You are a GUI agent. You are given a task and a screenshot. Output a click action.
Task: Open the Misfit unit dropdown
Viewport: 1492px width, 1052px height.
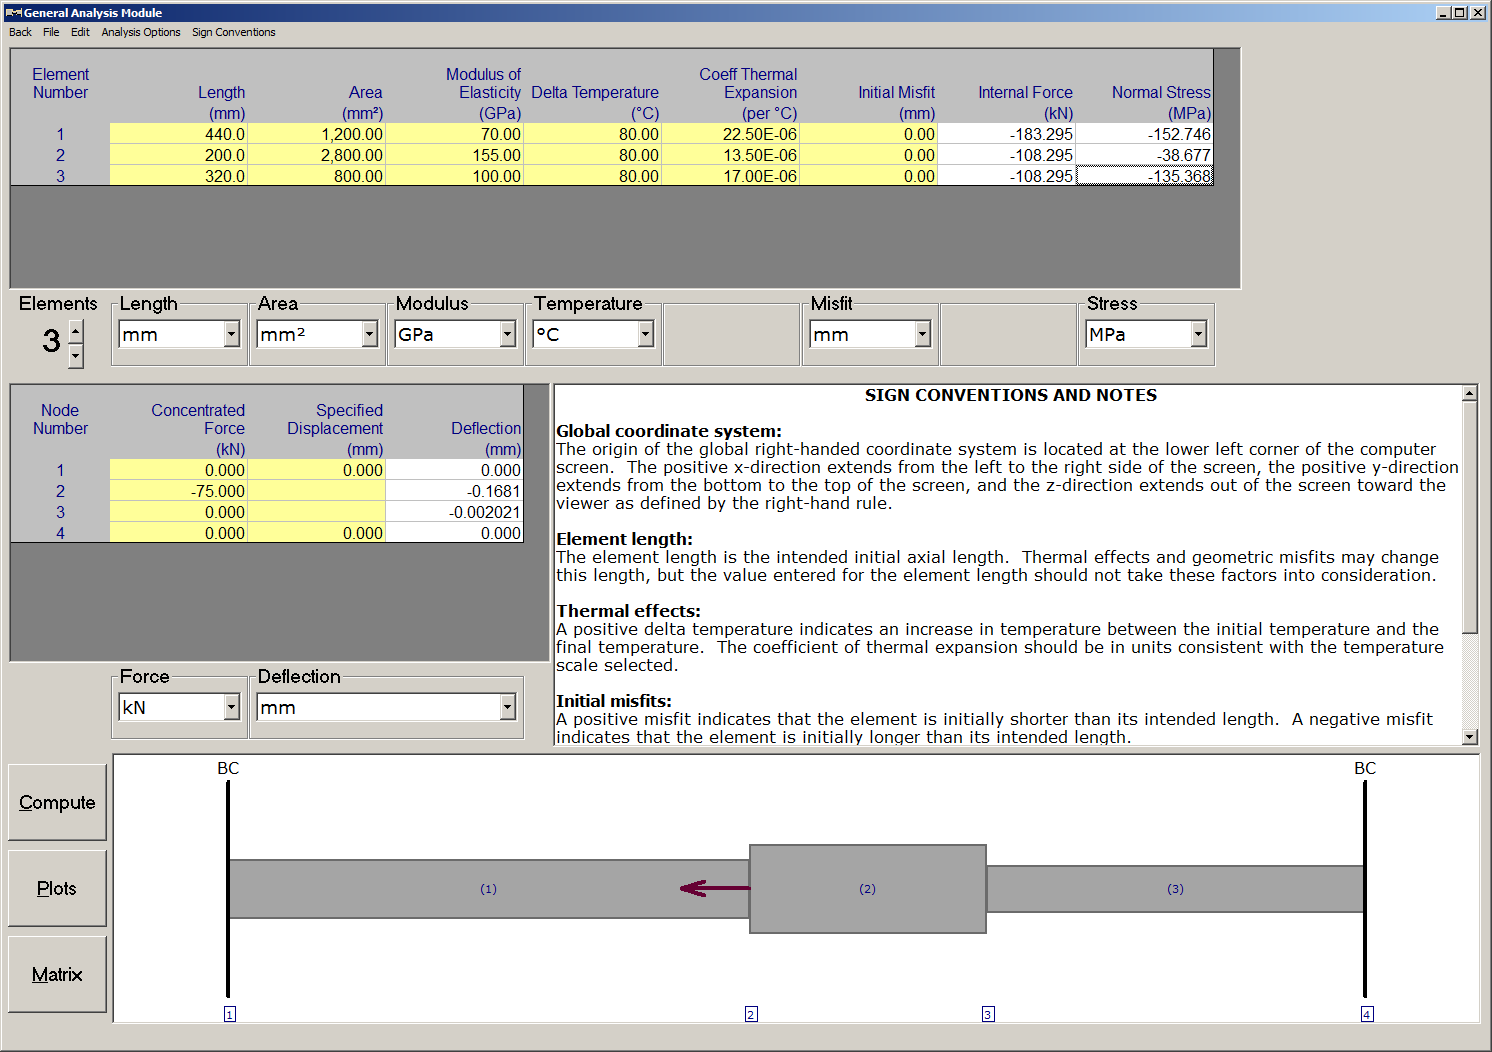(921, 334)
